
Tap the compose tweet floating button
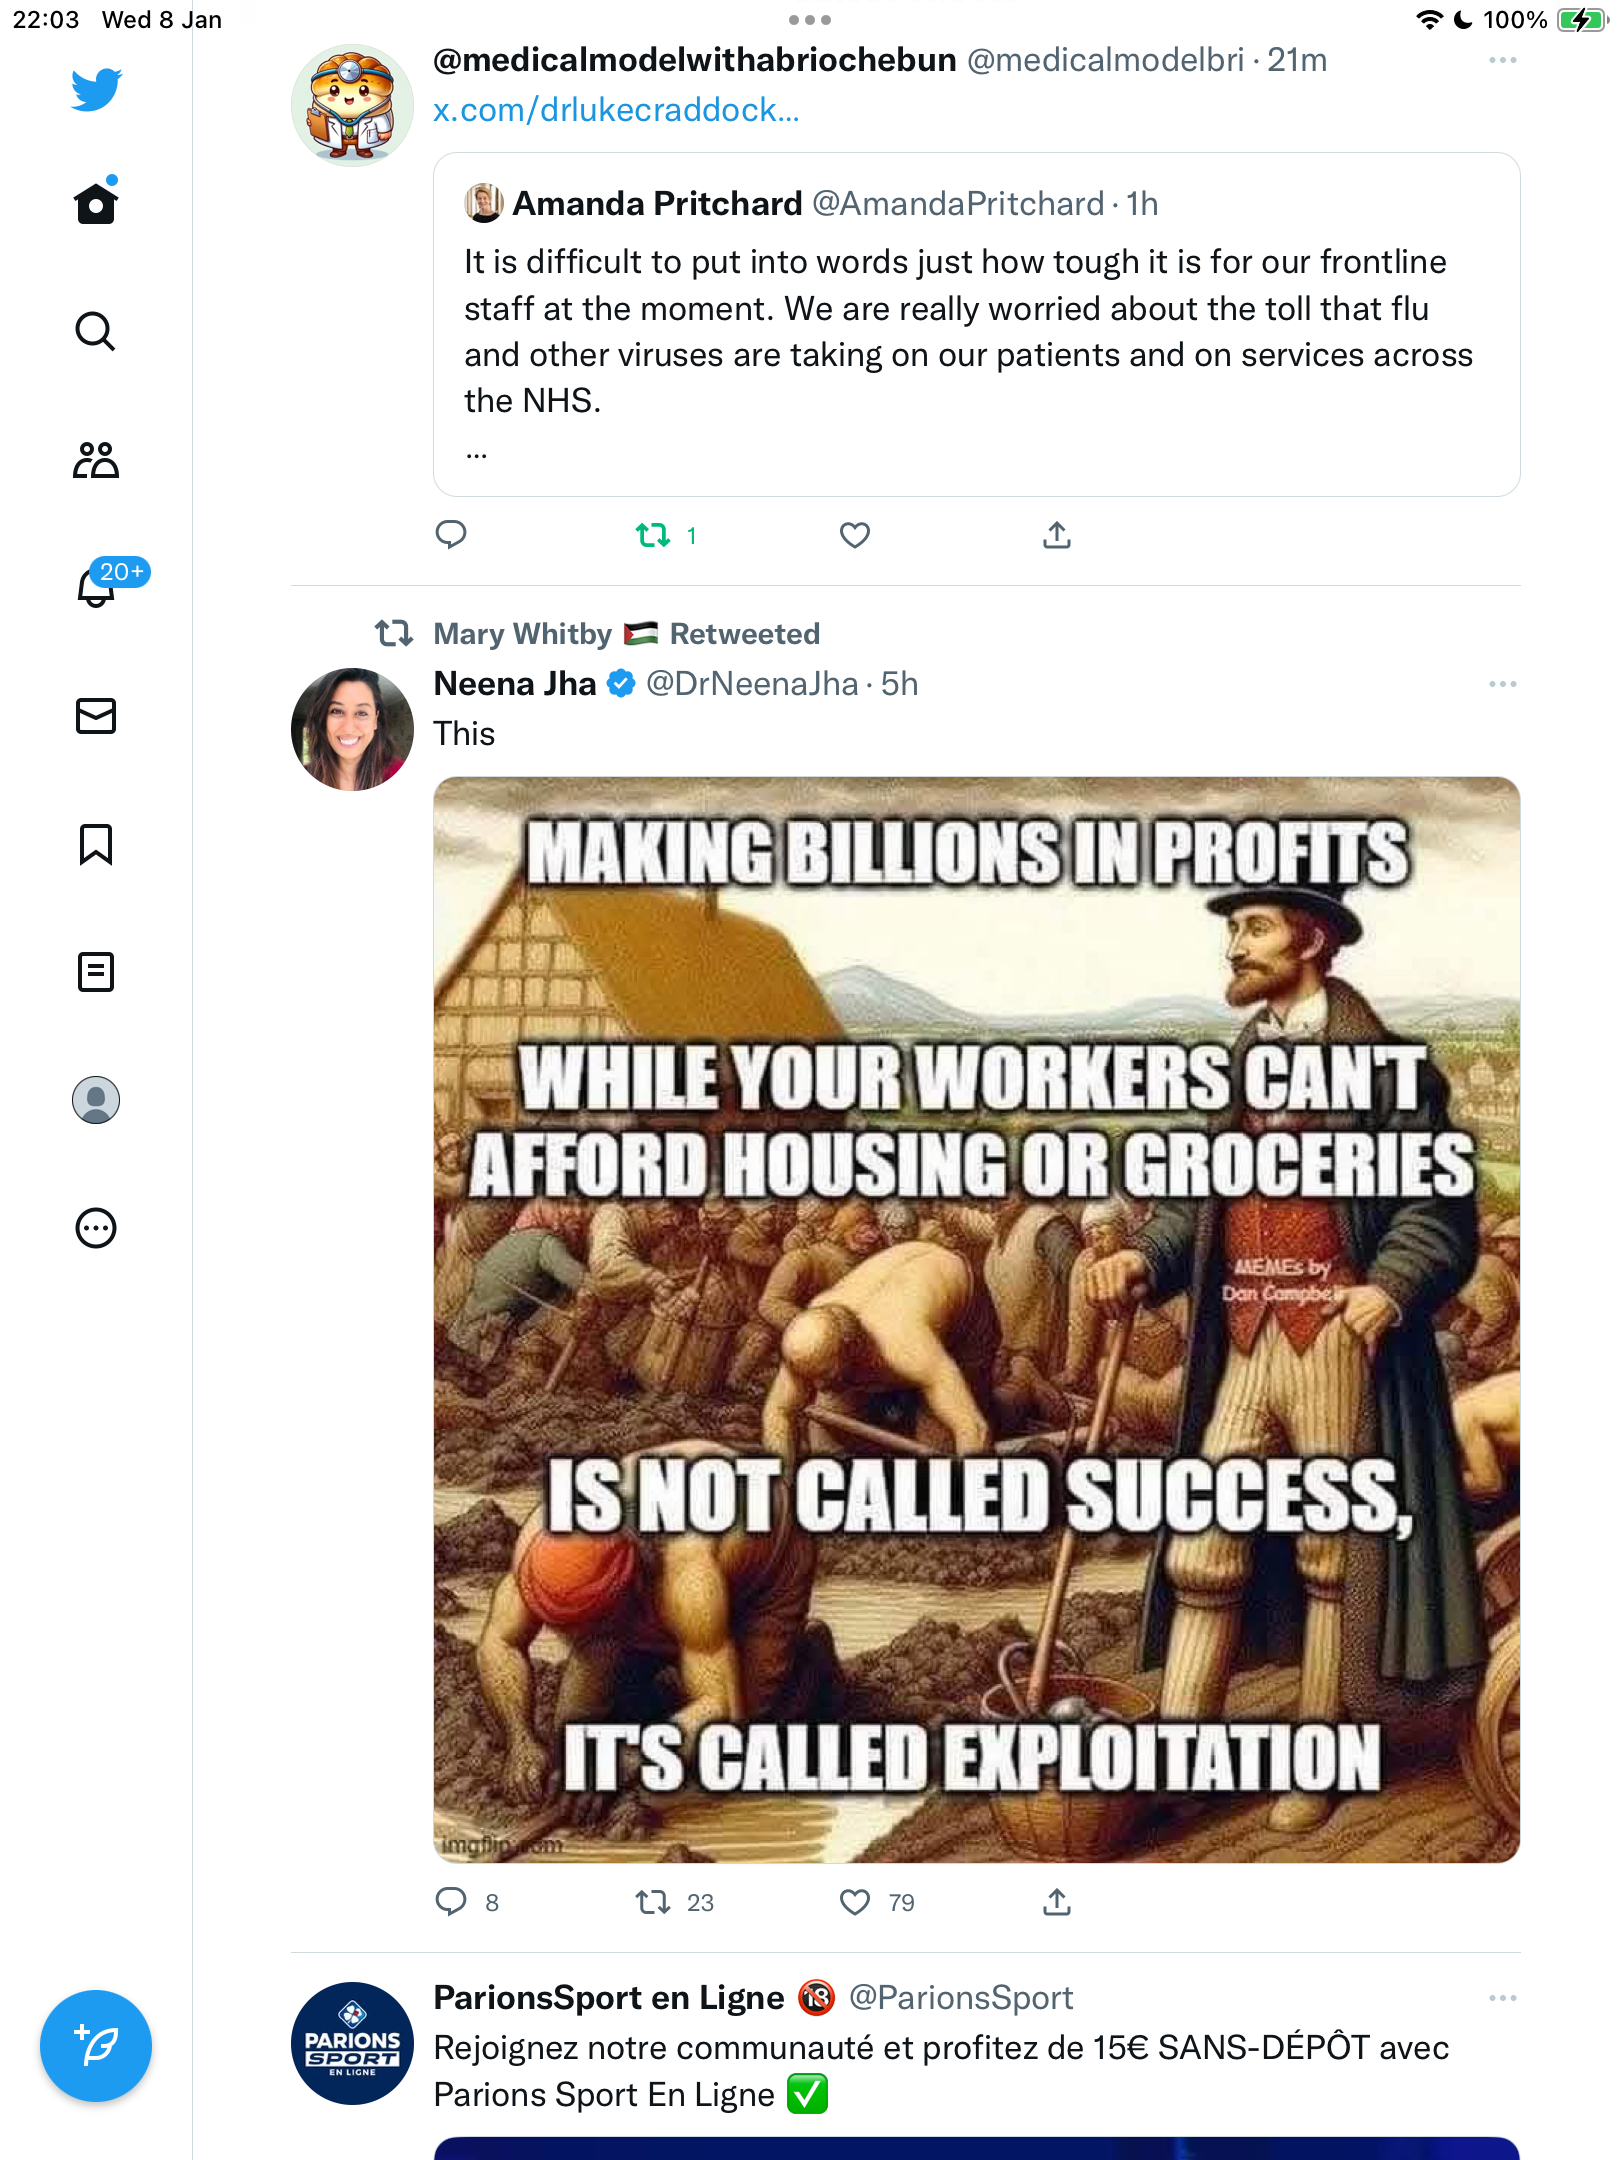pos(96,2046)
